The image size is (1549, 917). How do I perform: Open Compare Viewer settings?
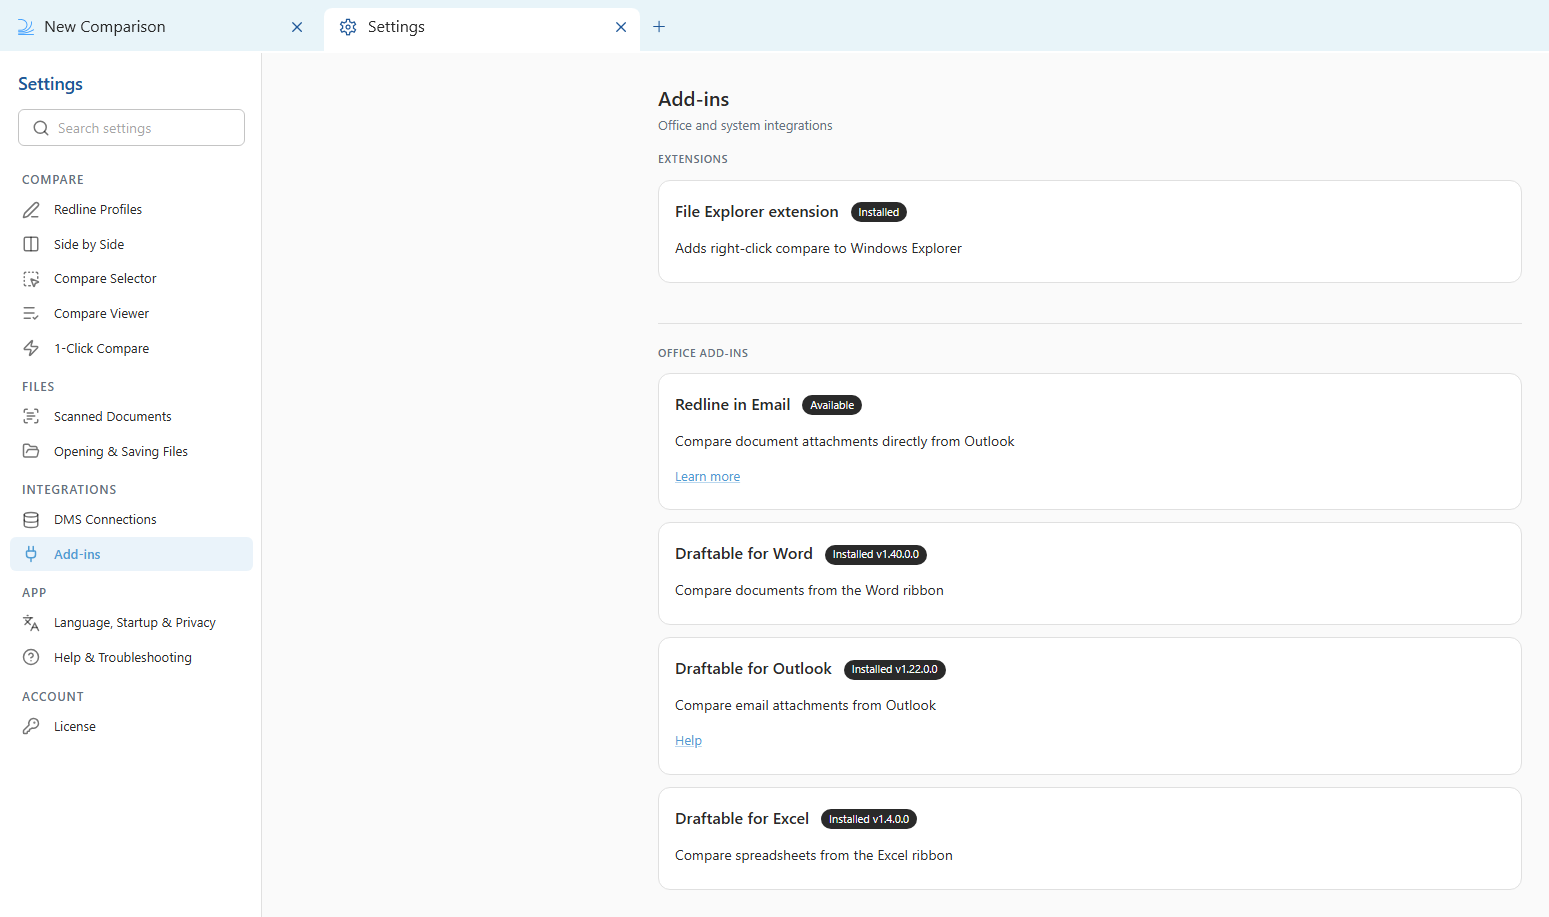click(x=131, y=314)
